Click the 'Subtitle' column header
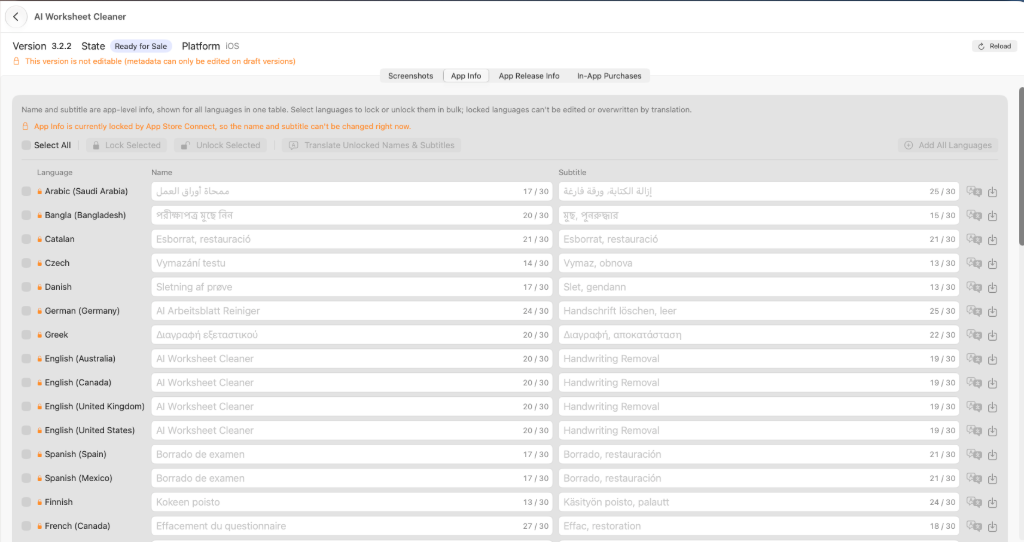1024x542 pixels. pyautogui.click(x=572, y=172)
